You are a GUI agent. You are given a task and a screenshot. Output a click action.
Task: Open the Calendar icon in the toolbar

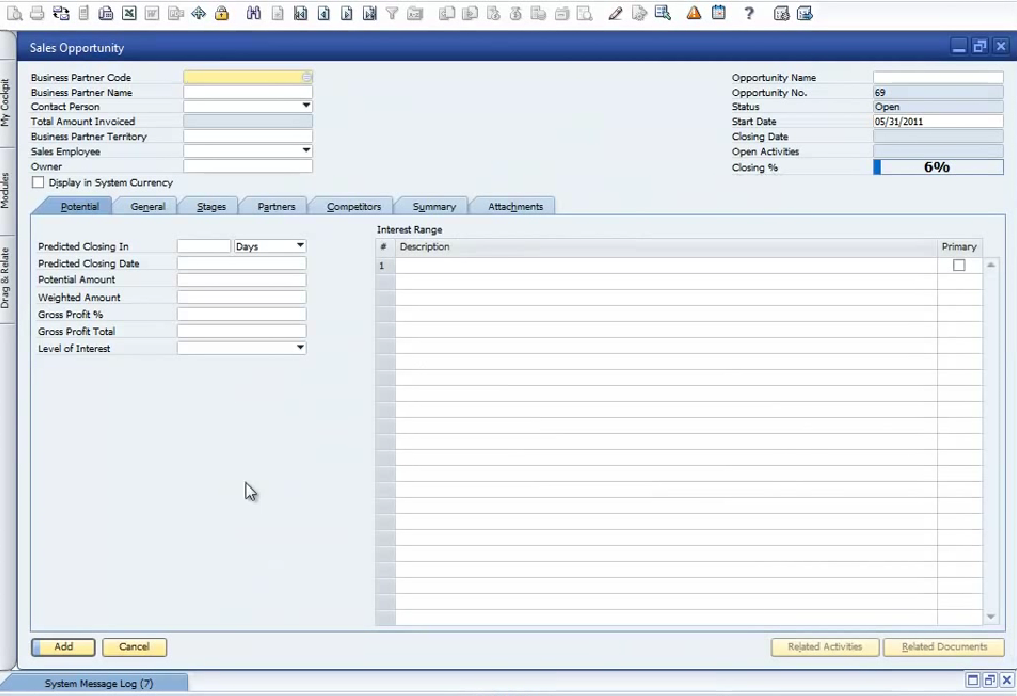[x=719, y=13]
